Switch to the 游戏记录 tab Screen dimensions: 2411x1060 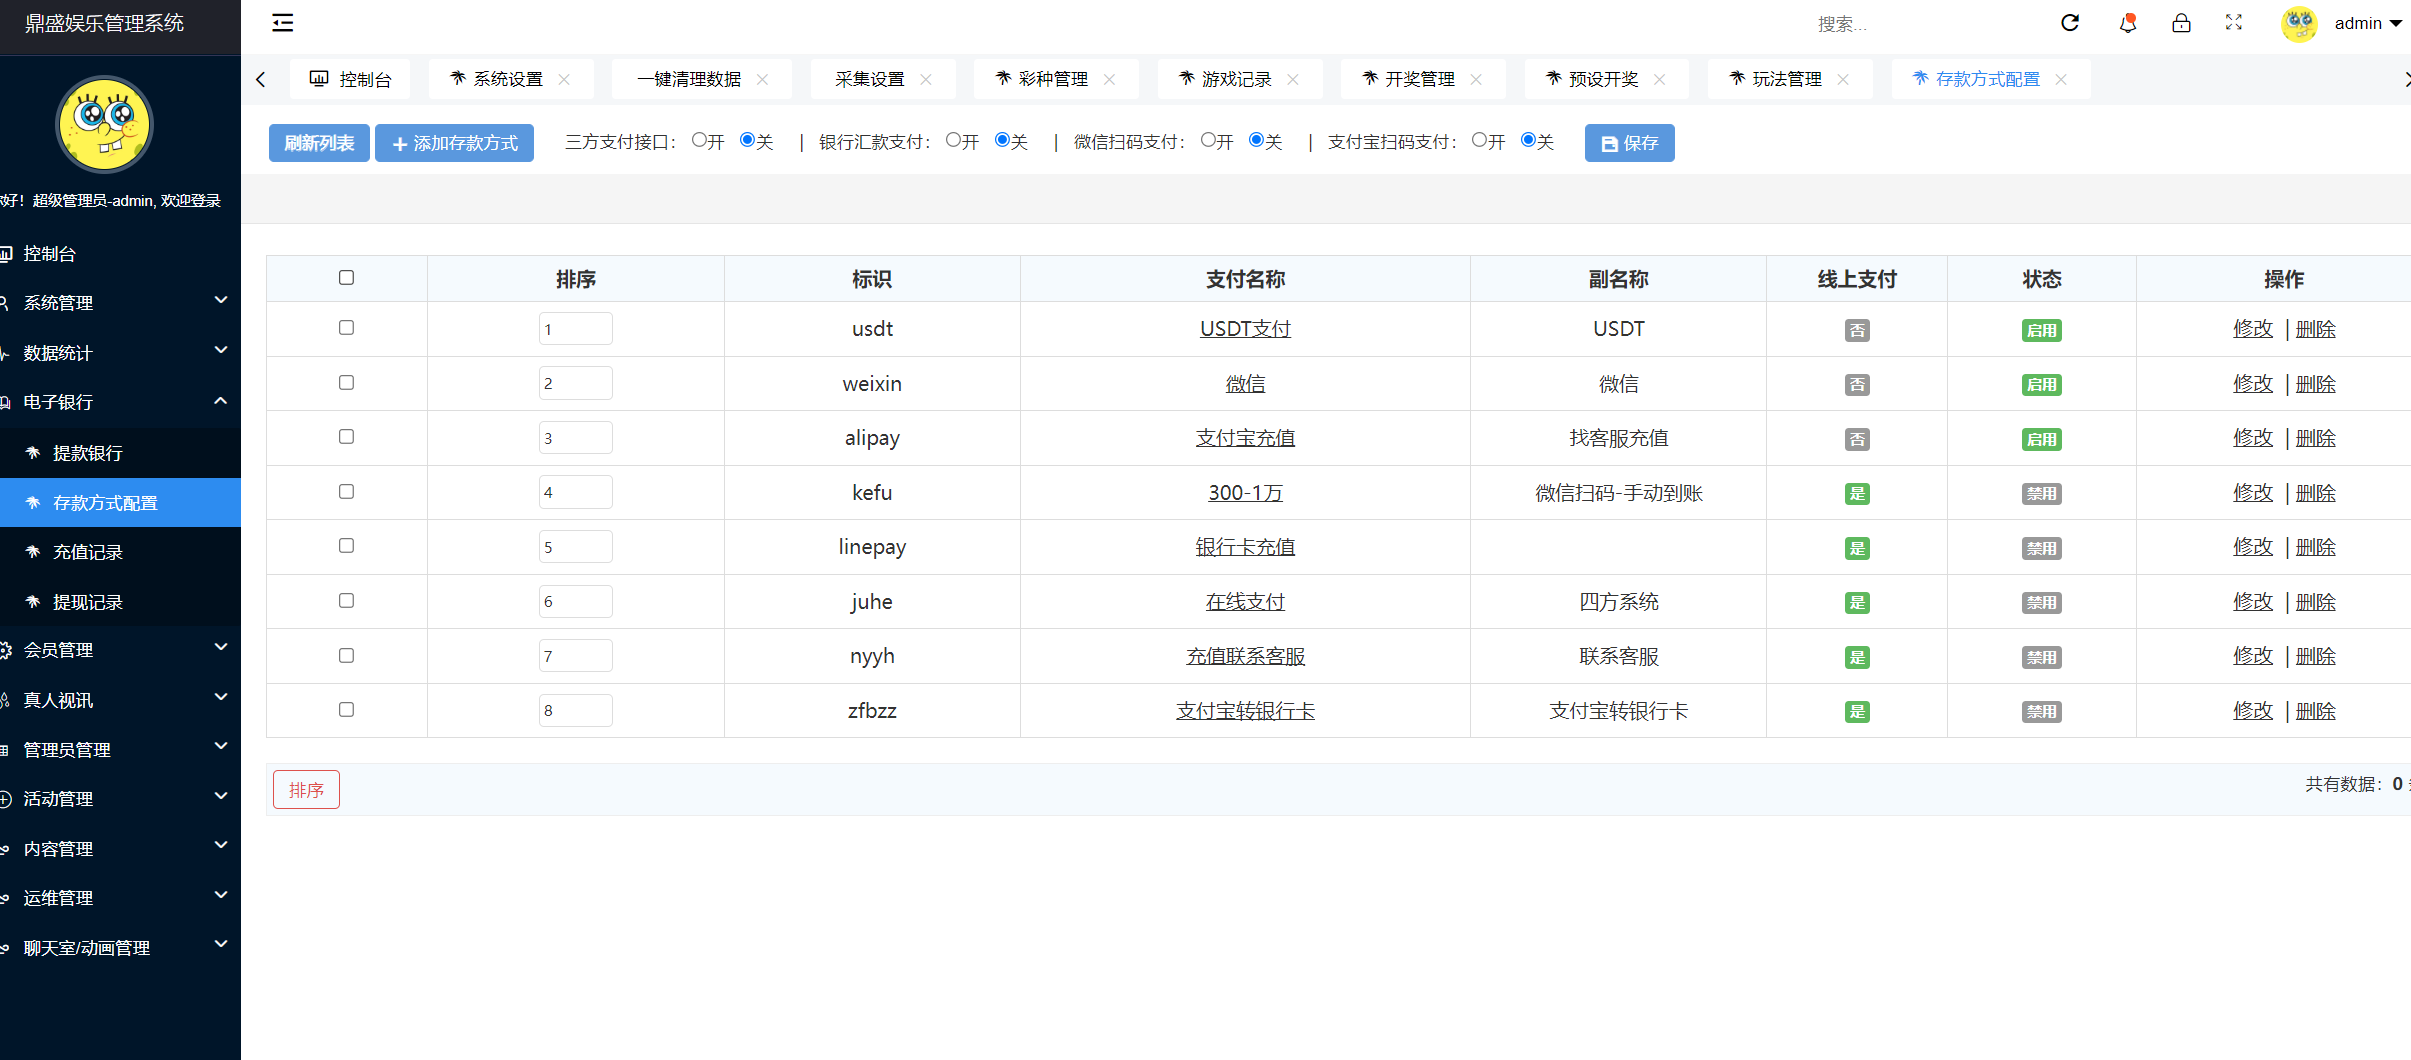coord(1238,78)
